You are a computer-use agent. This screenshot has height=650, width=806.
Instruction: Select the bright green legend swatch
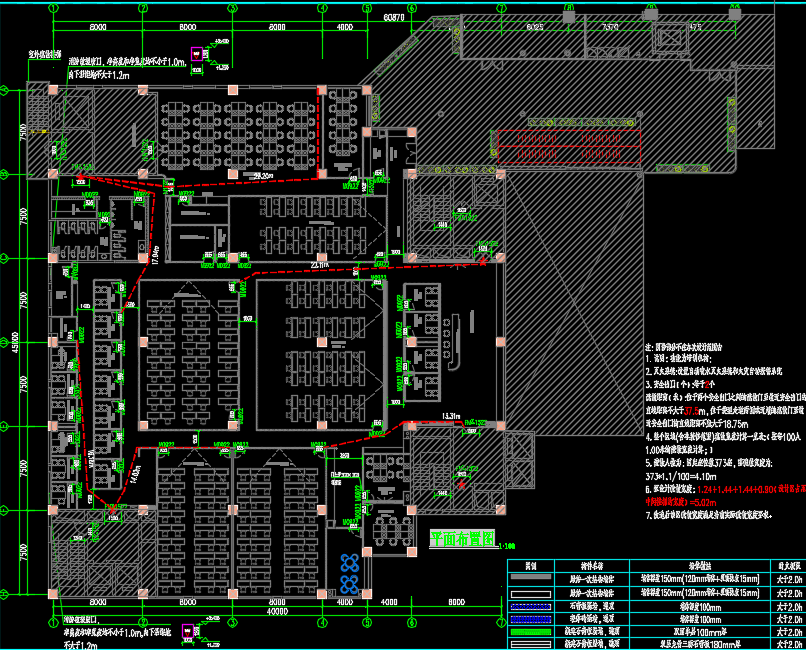coord(531,632)
